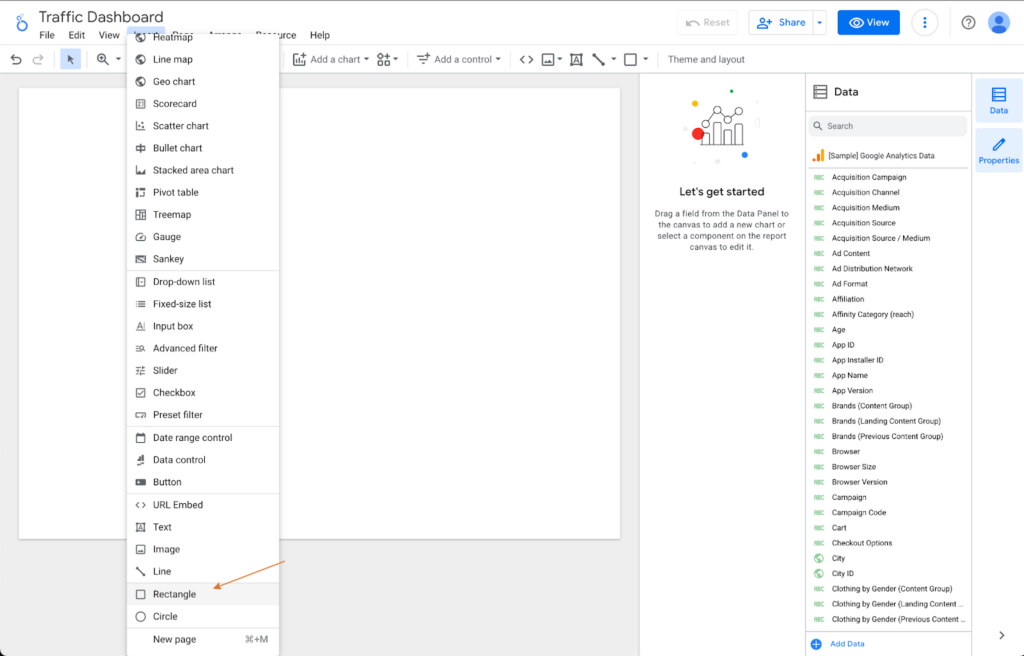Click the line toolbar icon
This screenshot has width=1024, height=656.
coord(598,59)
